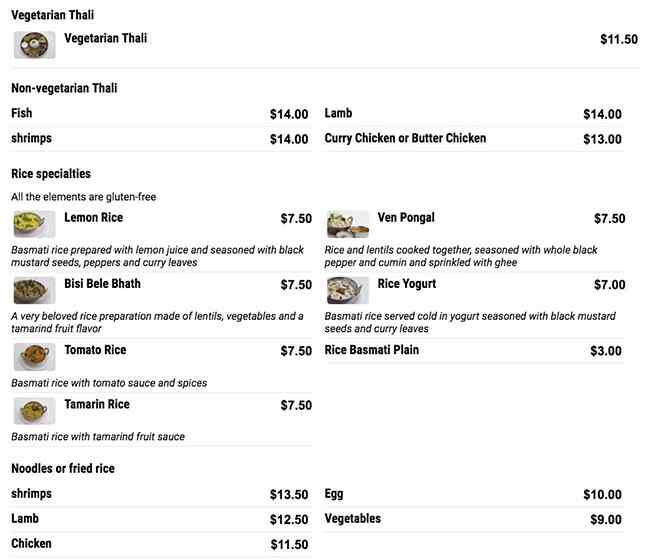
Task: Click the Tamarin Rice thumbnail
Action: [x=34, y=410]
